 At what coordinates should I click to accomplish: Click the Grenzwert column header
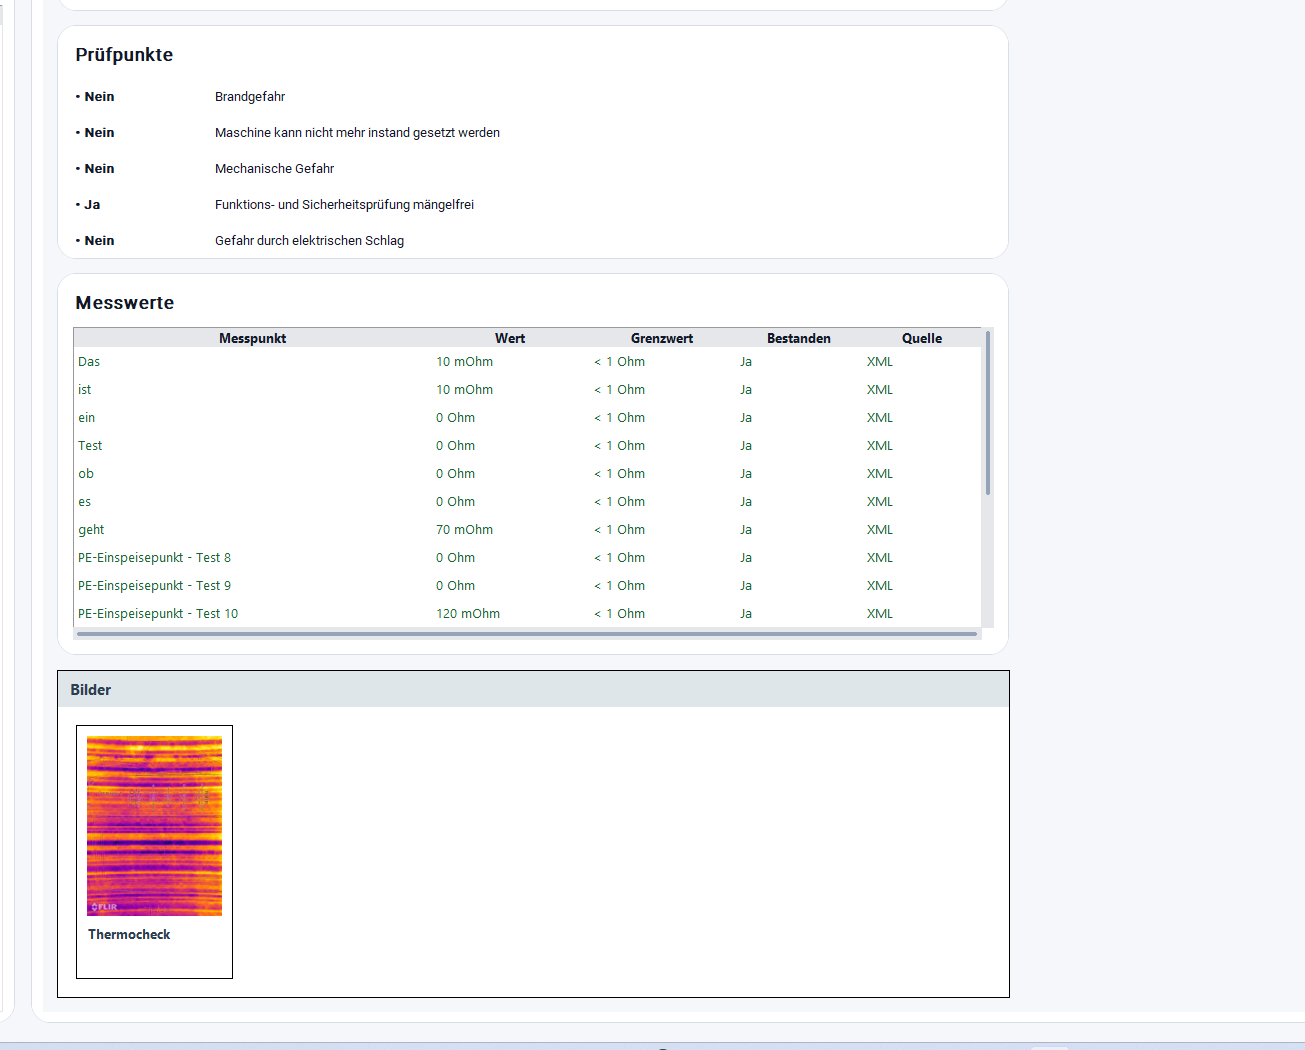(661, 338)
